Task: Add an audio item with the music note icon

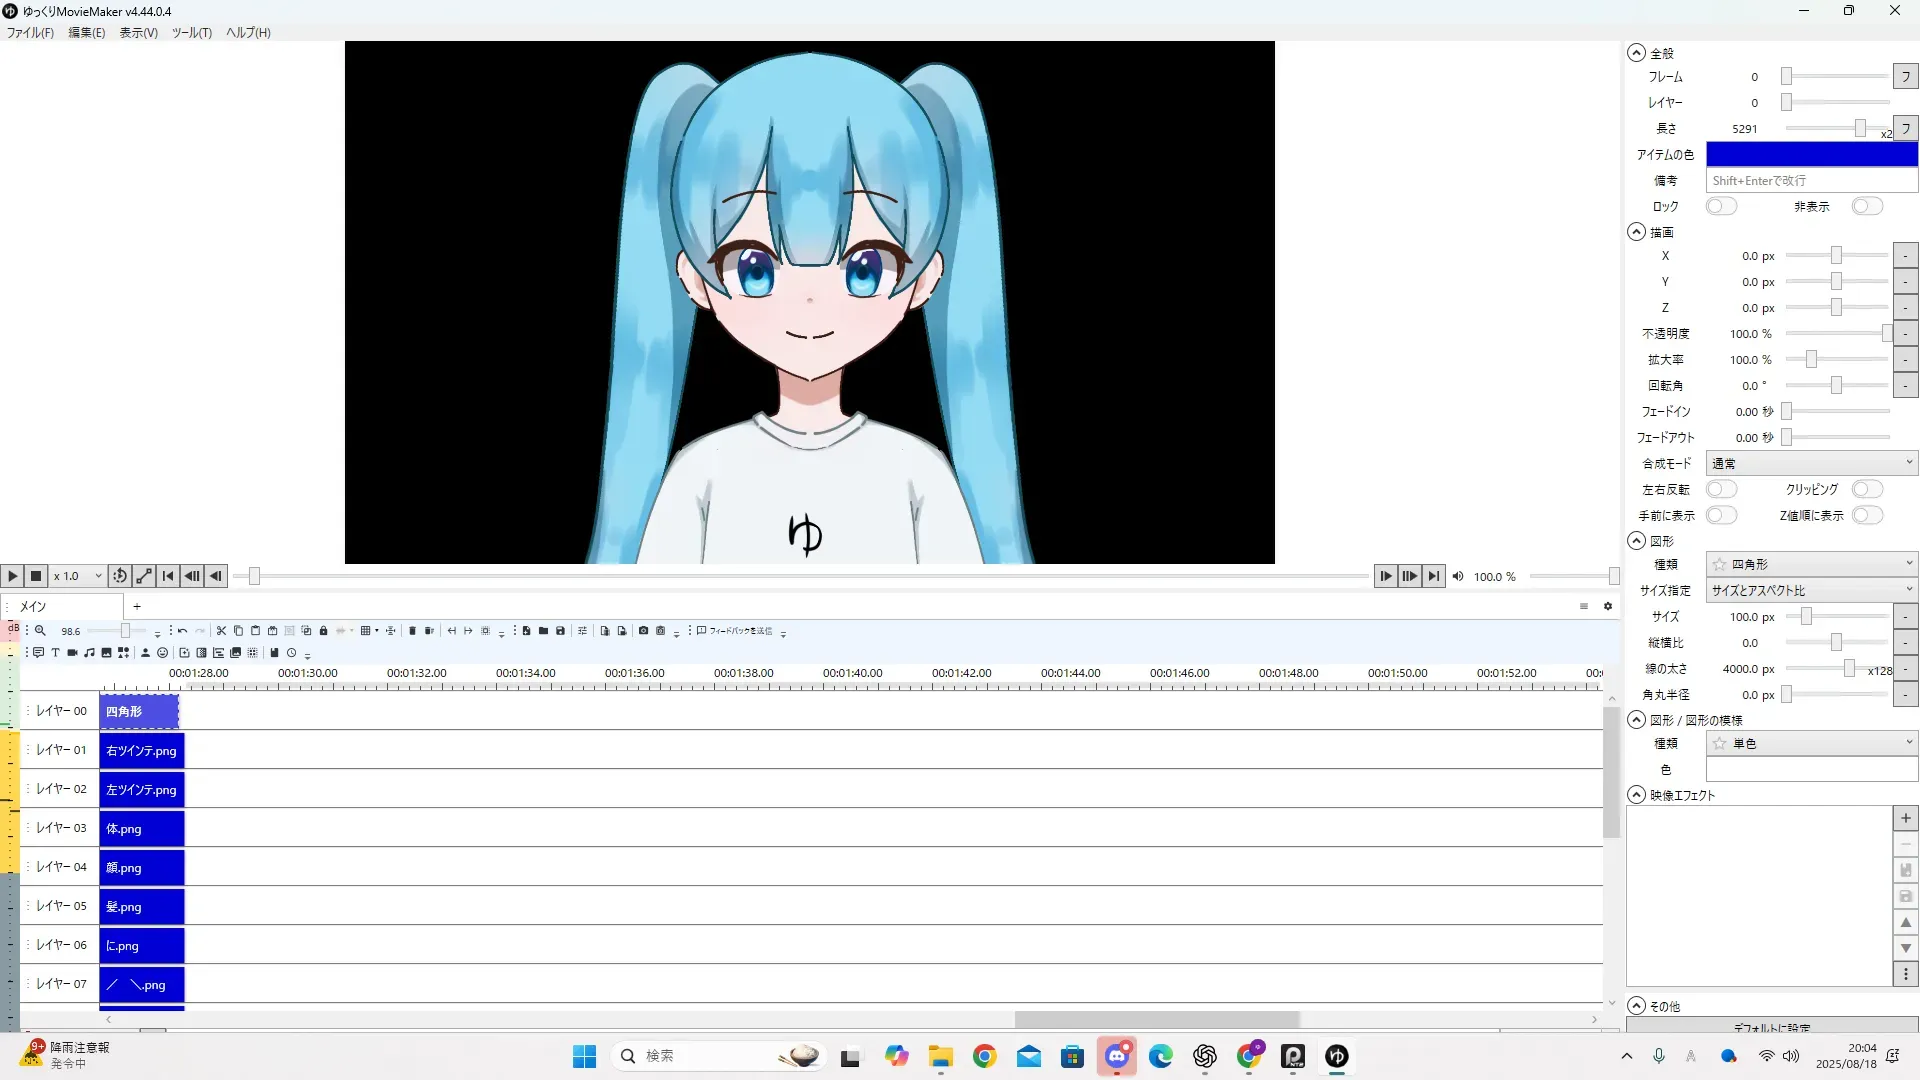Action: click(89, 653)
